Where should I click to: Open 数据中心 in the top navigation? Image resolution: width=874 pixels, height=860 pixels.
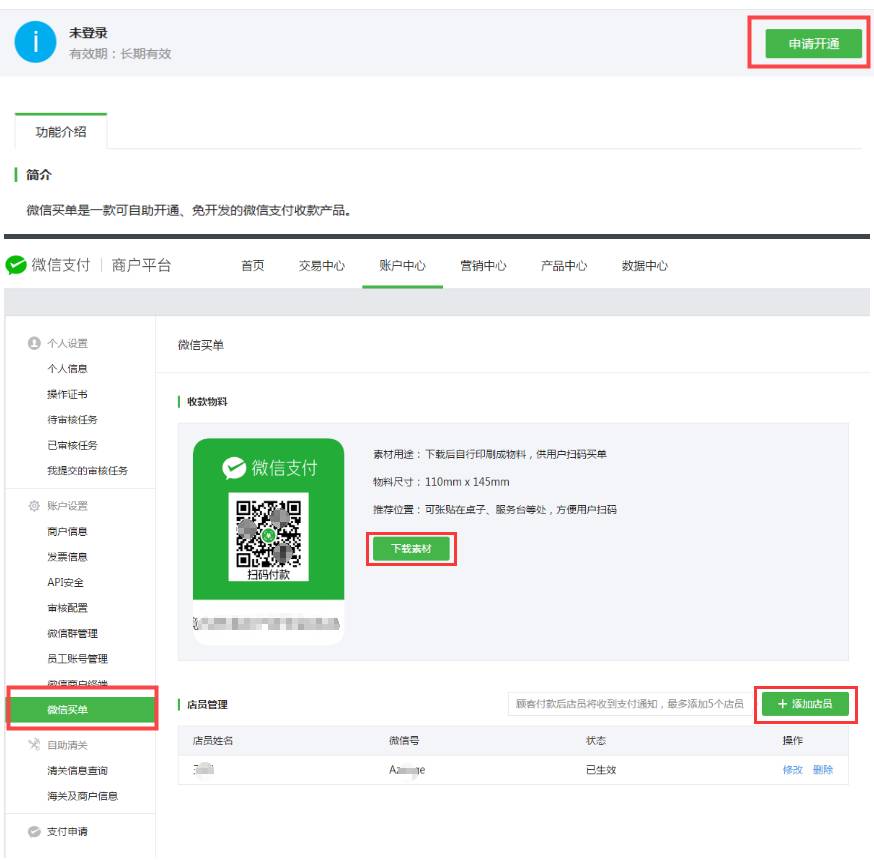(644, 266)
